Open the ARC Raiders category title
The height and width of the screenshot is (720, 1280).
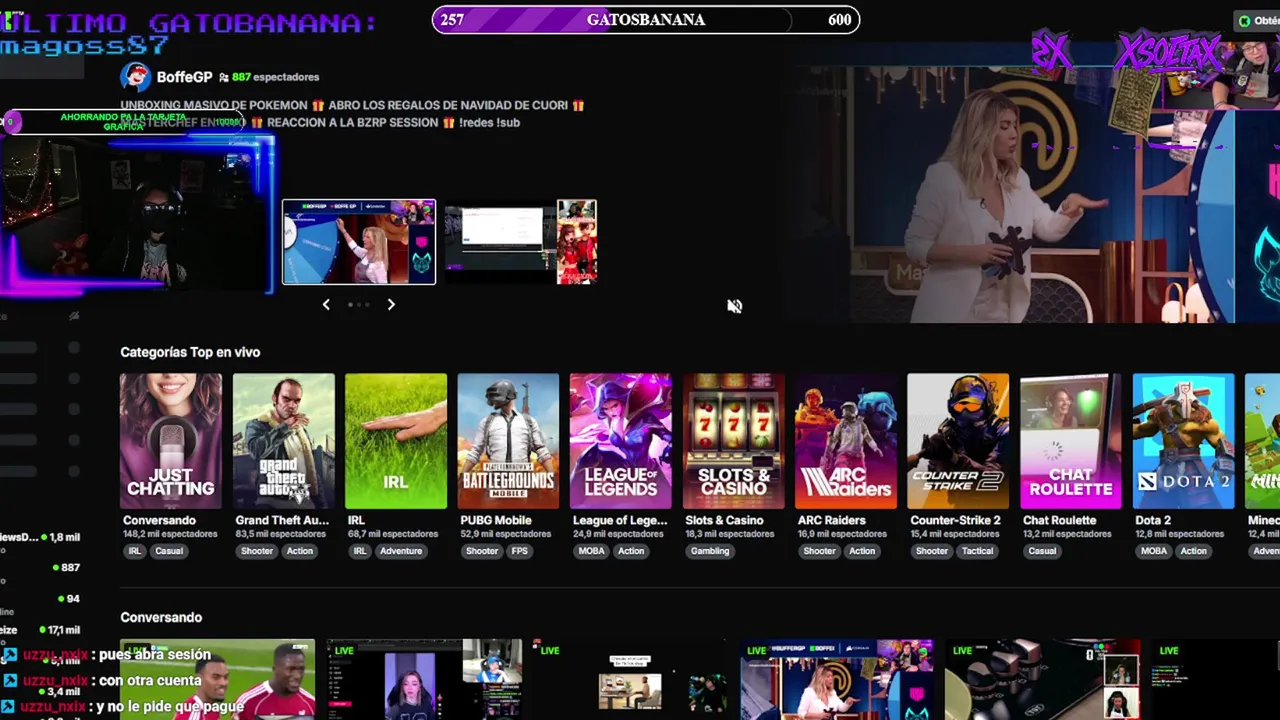point(832,520)
